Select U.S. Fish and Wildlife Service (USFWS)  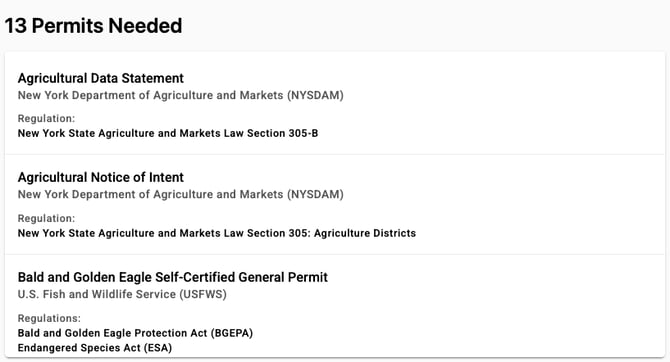click(x=122, y=294)
